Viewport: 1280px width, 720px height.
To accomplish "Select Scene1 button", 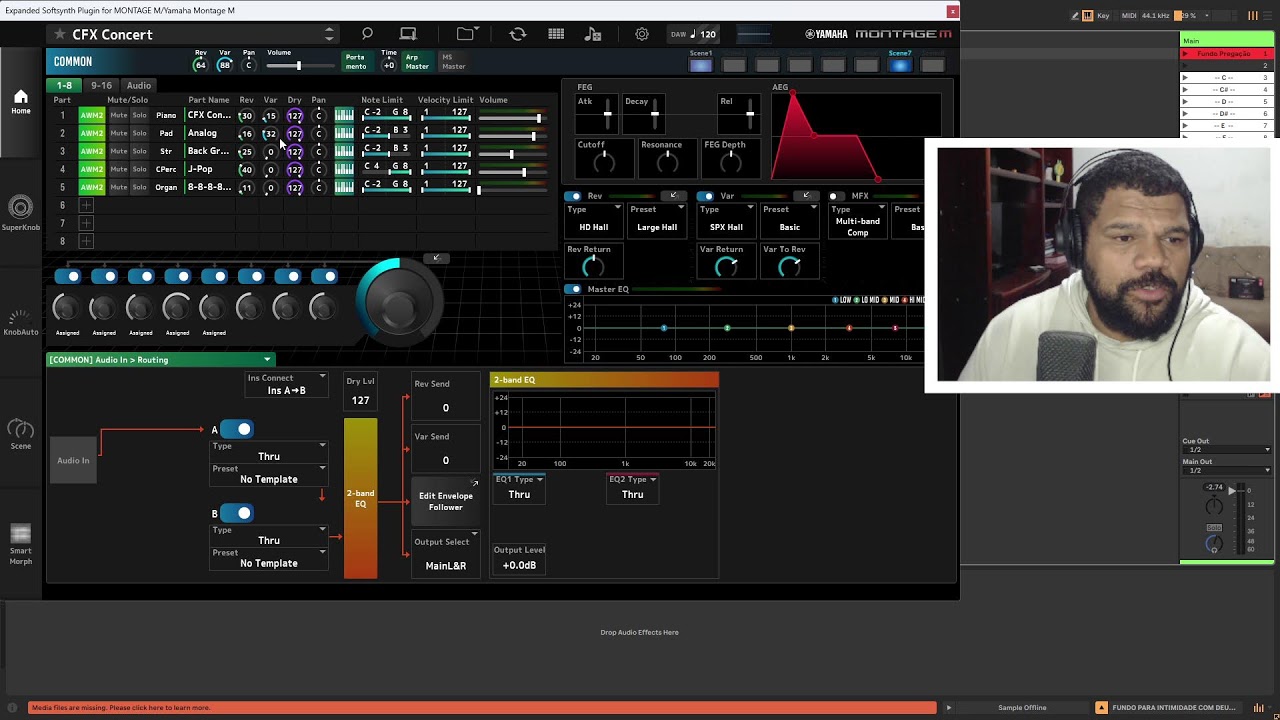I will pos(701,65).
